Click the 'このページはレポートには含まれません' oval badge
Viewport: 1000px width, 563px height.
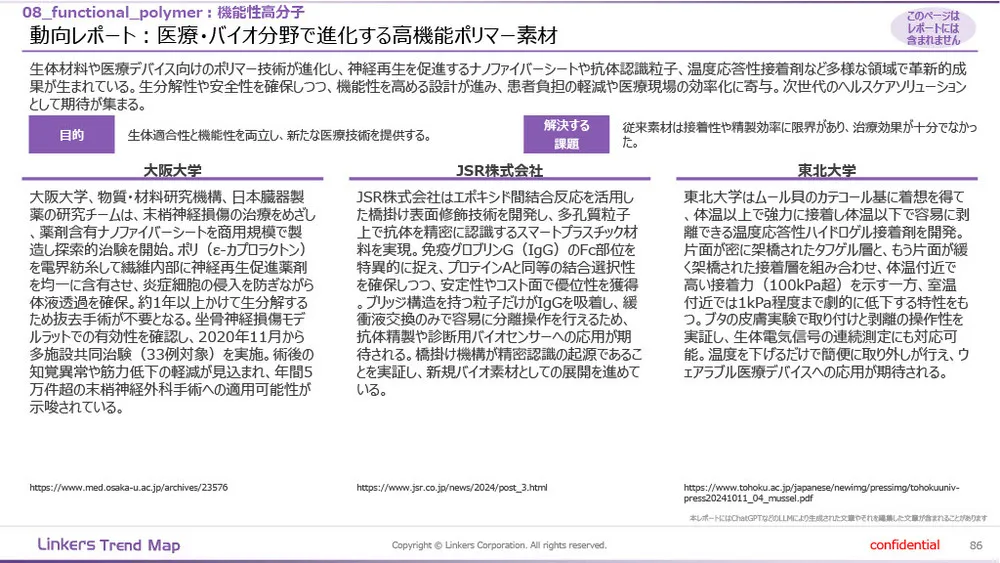[933, 28]
